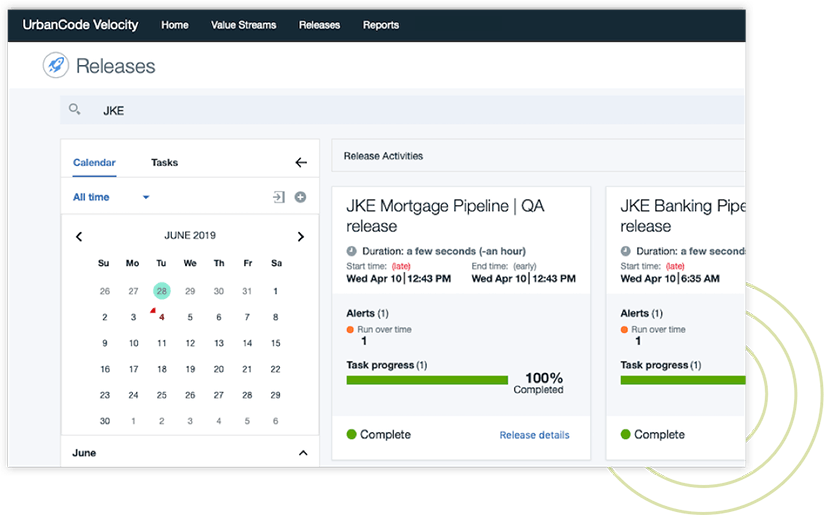Image resolution: width=824 pixels, height=515 pixels.
Task: Collapse panel with the left arrow icon
Action: (301, 162)
